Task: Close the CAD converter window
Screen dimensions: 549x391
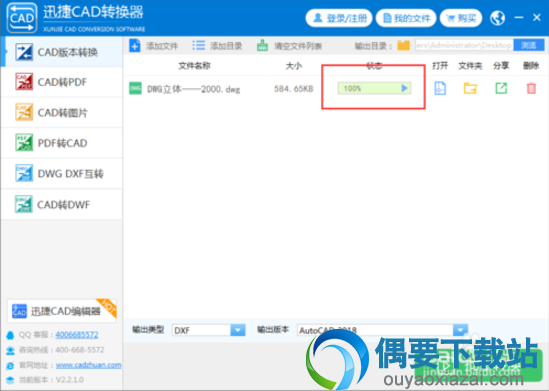Action: (x=537, y=18)
